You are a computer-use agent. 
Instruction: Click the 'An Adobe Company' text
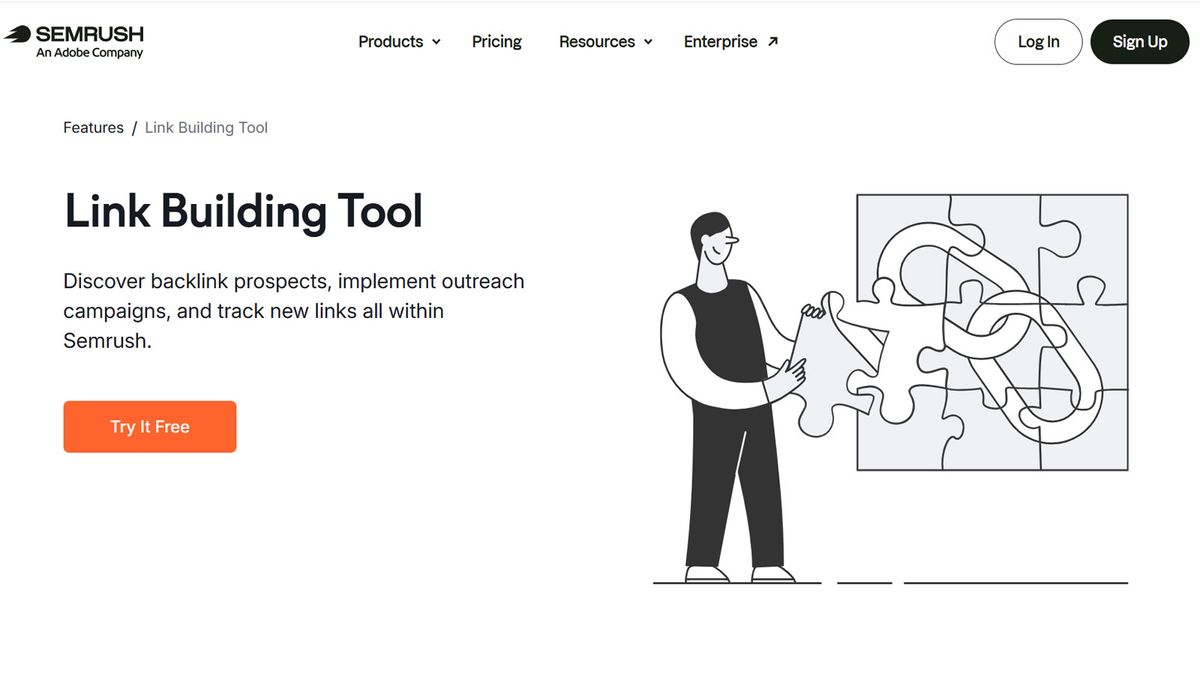click(90, 53)
